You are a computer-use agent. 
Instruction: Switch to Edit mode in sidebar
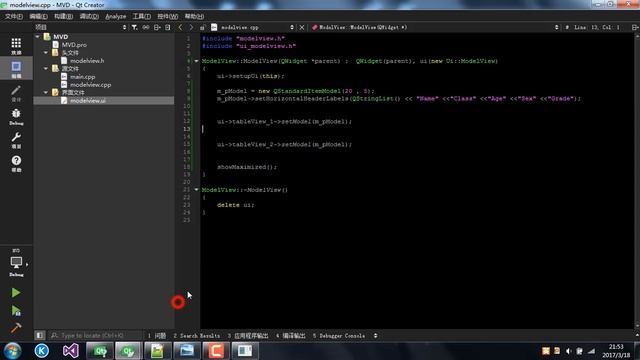(x=16, y=69)
